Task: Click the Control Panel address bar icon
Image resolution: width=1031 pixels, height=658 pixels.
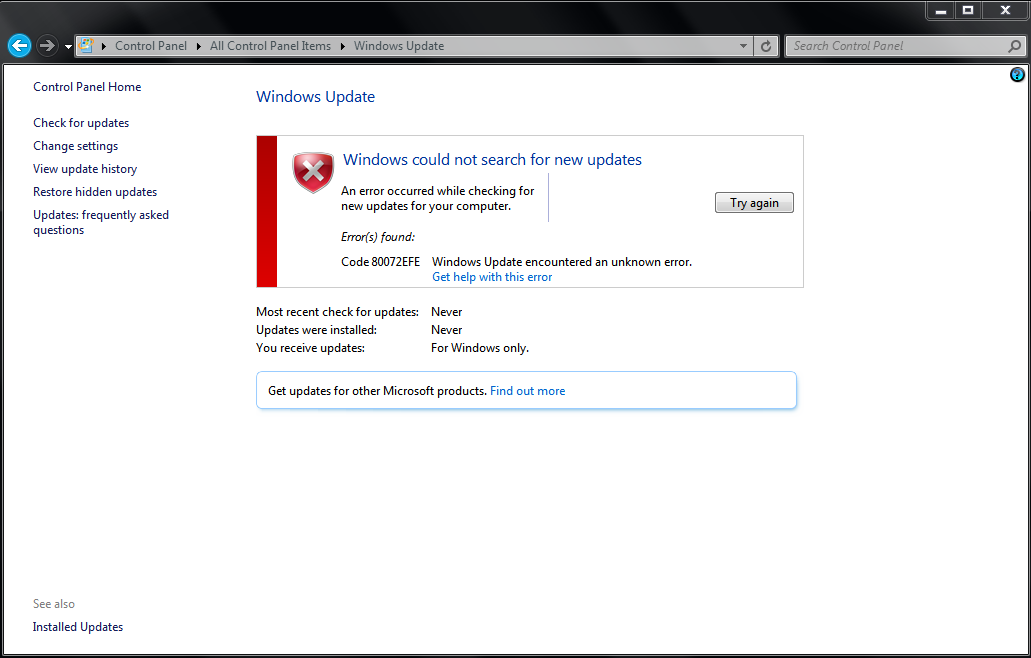Action: (85, 45)
